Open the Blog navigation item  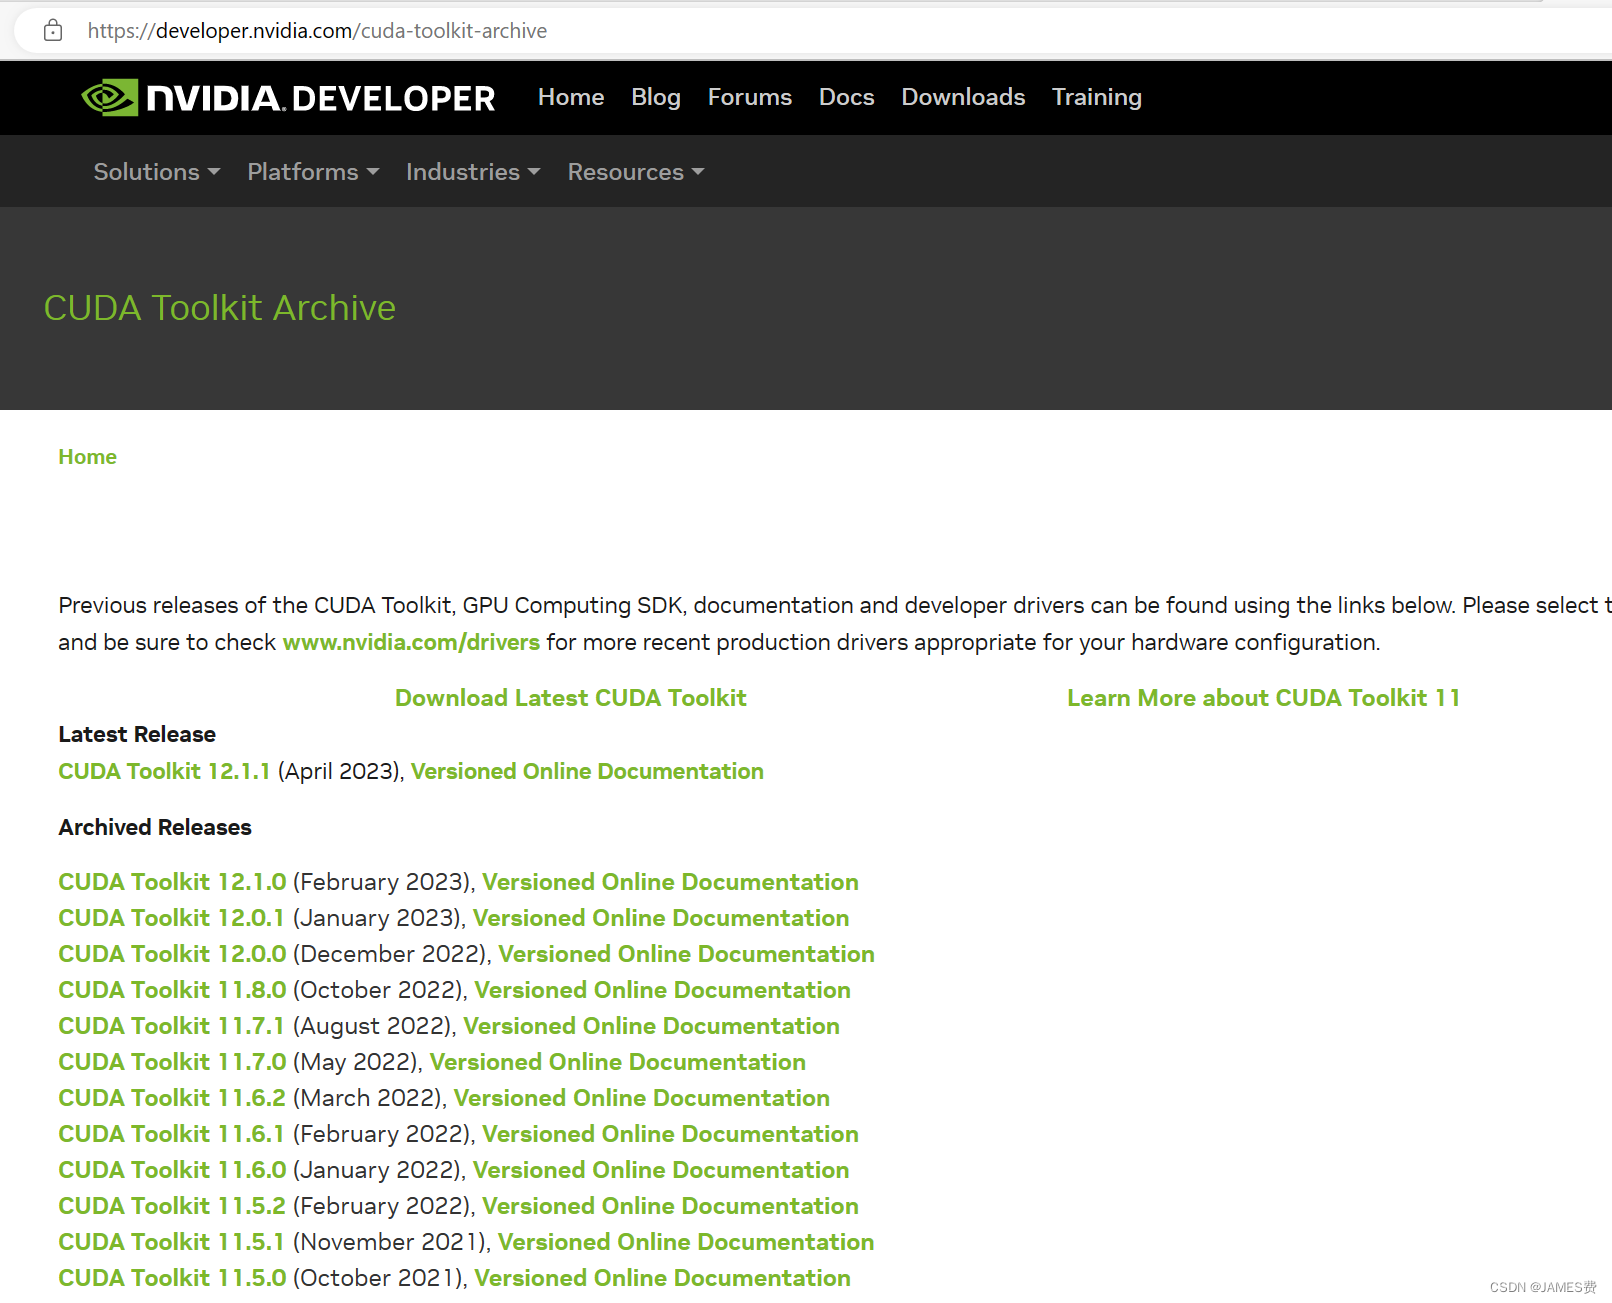point(656,97)
